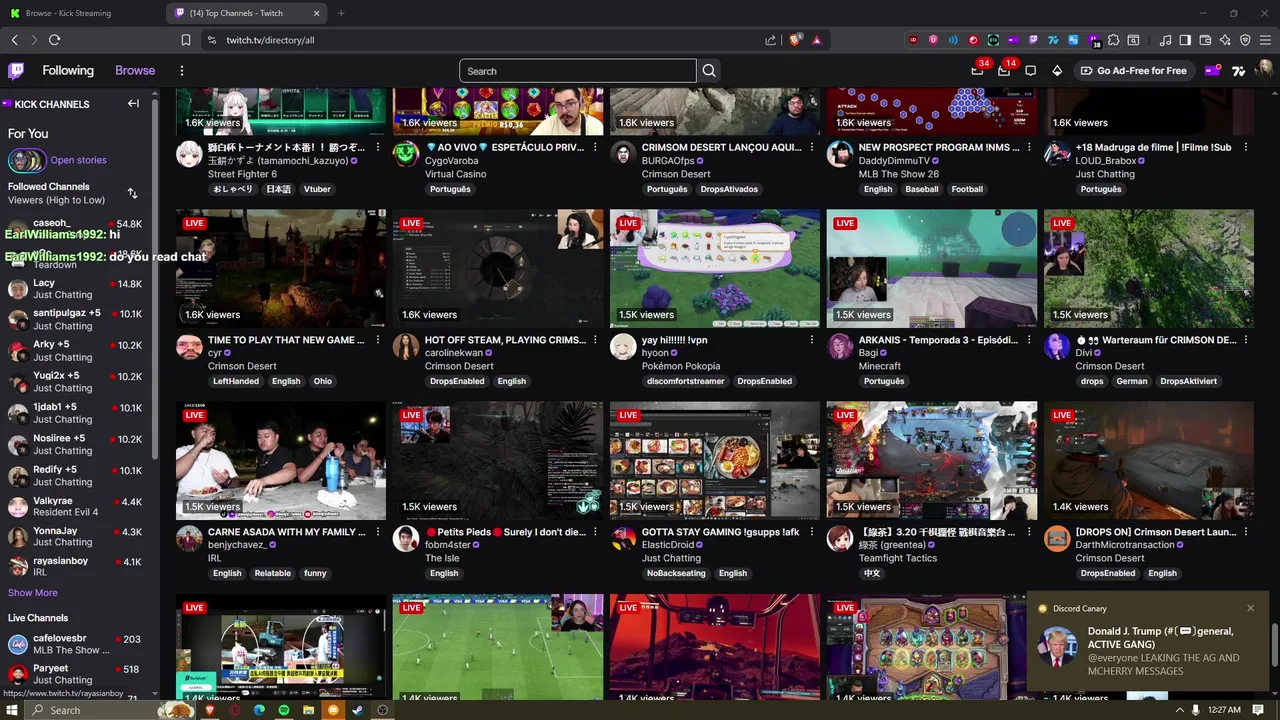Open the three-dot more menu beside Browse
The width and height of the screenshot is (1280, 720).
coord(182,71)
